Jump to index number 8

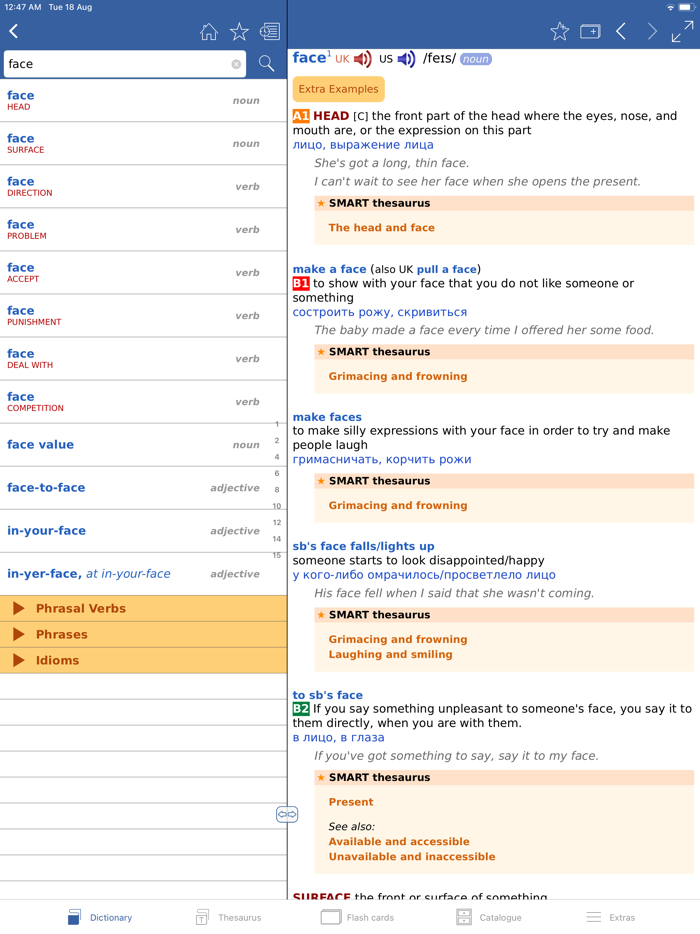(277, 490)
